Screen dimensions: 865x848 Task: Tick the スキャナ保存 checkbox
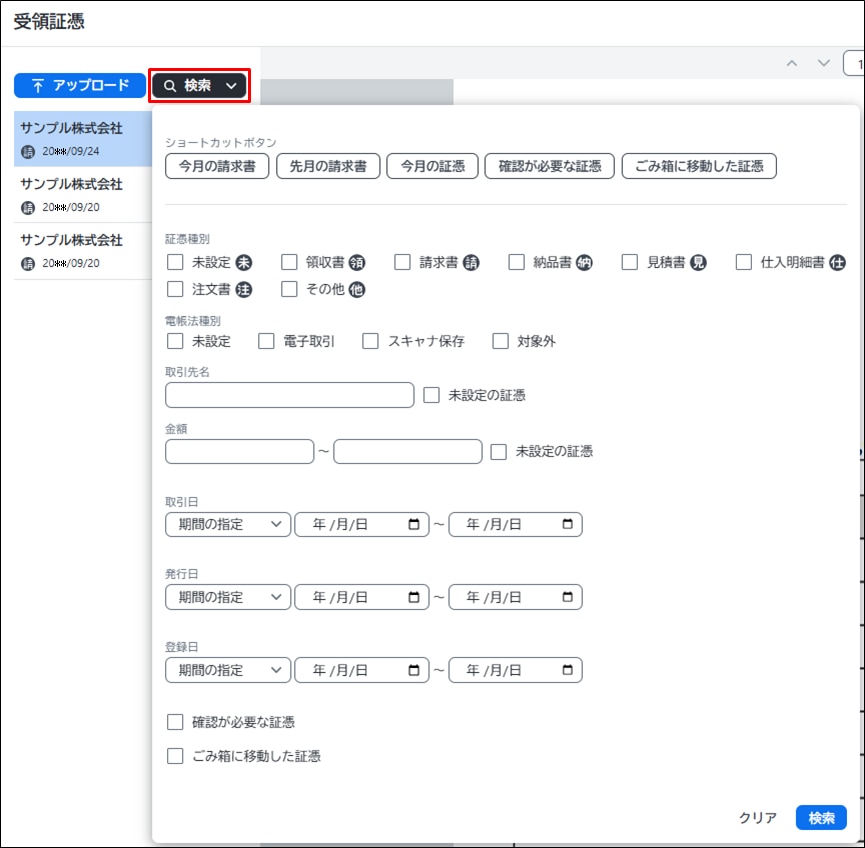[x=371, y=341]
